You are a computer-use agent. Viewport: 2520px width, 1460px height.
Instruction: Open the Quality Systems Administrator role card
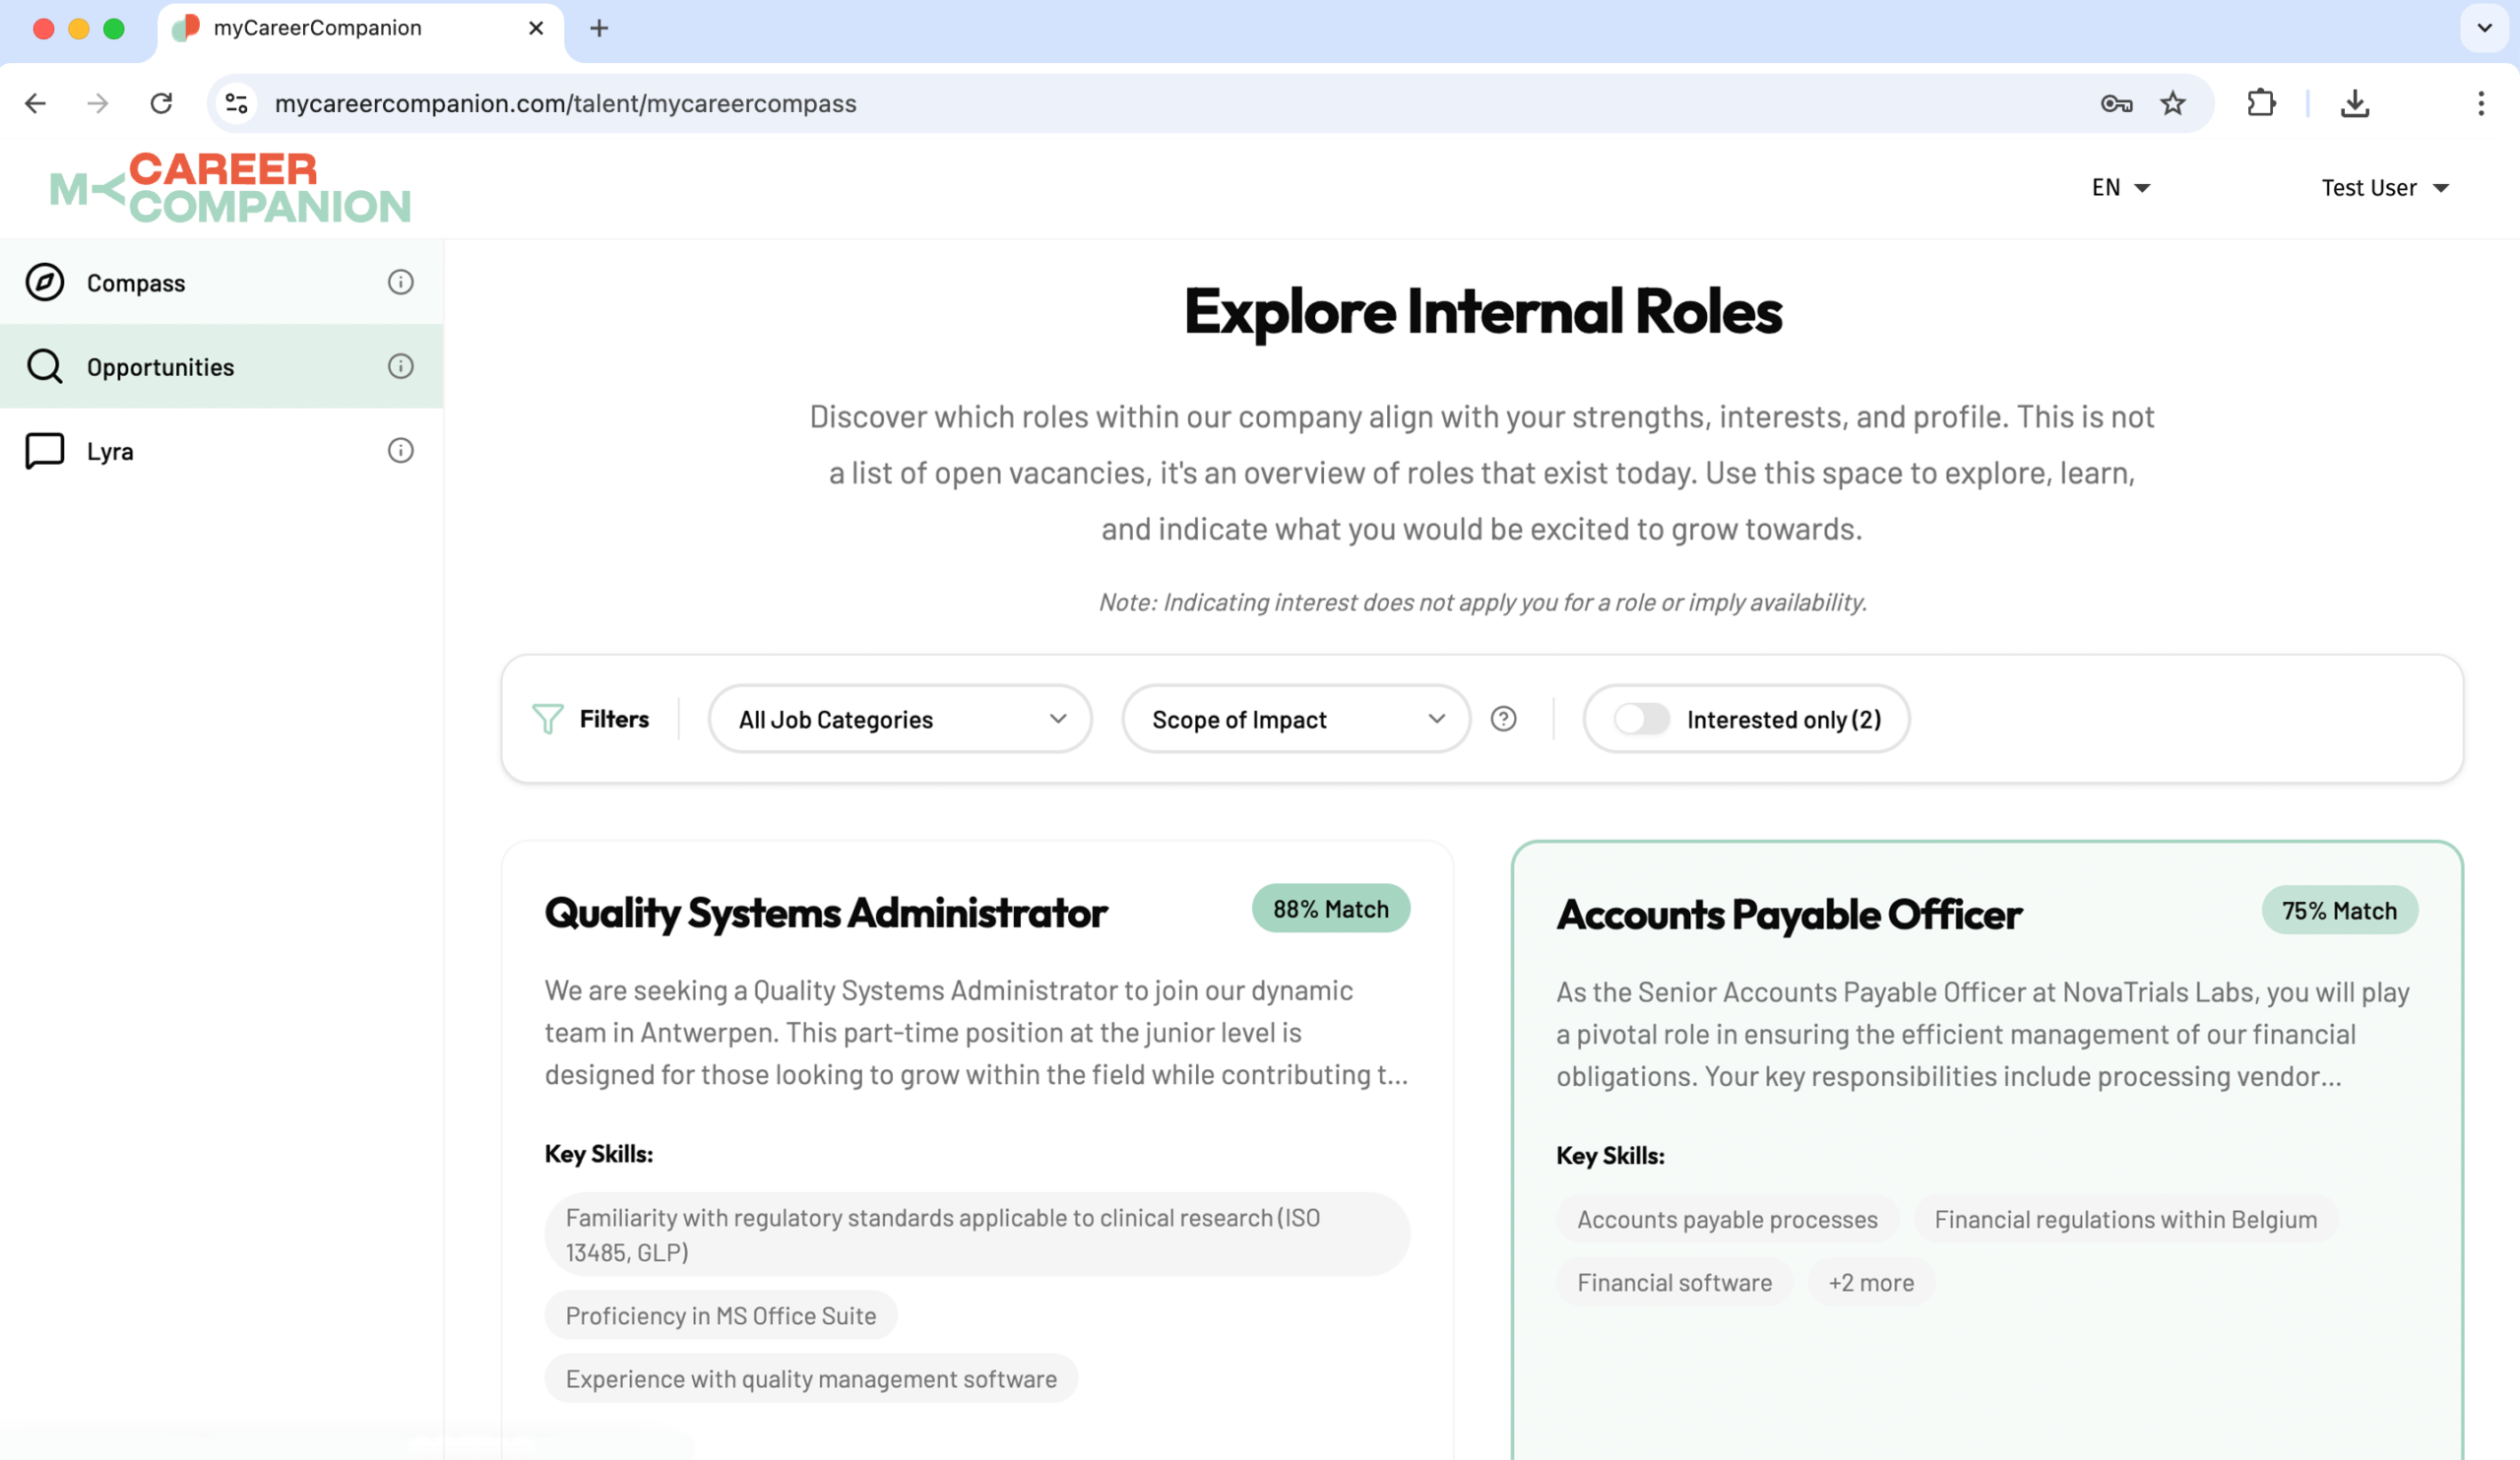tap(826, 913)
